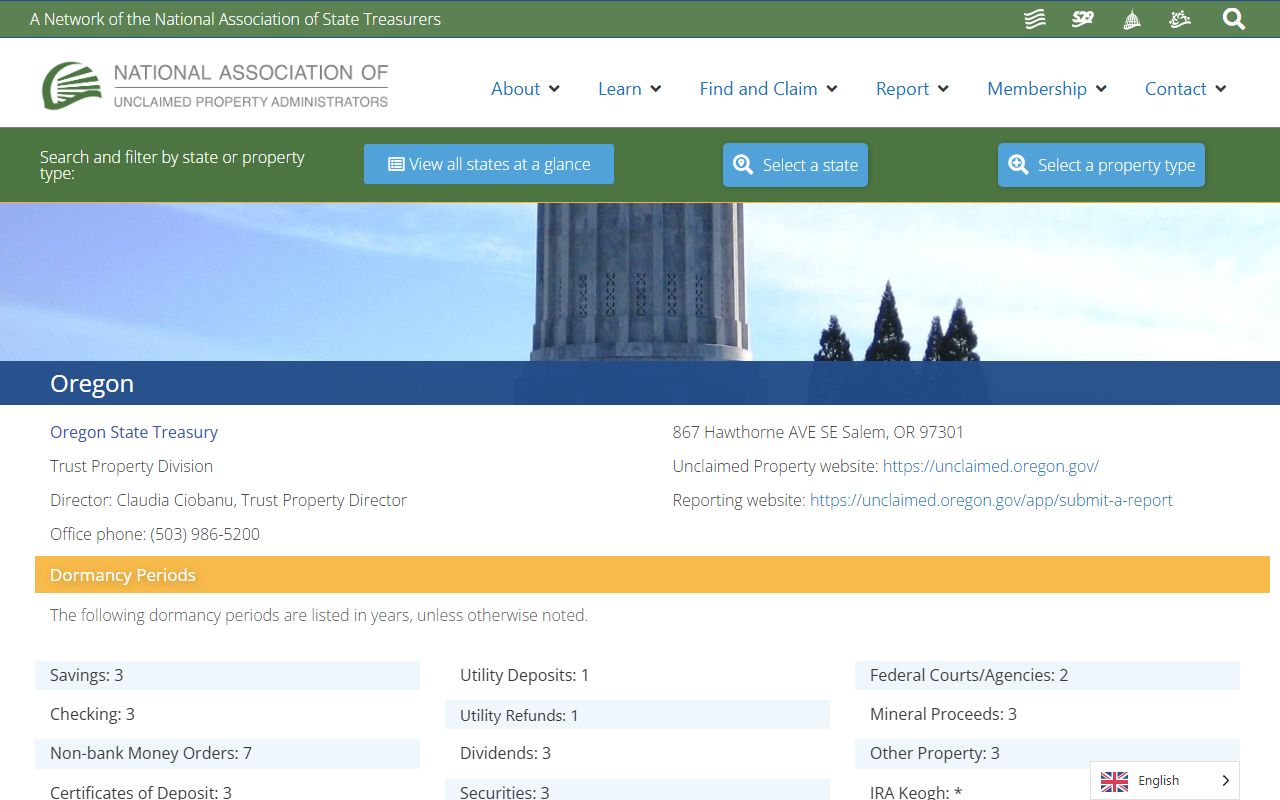Click list icon on View all states button
Screen dimensions: 1280x800
pos(396,164)
